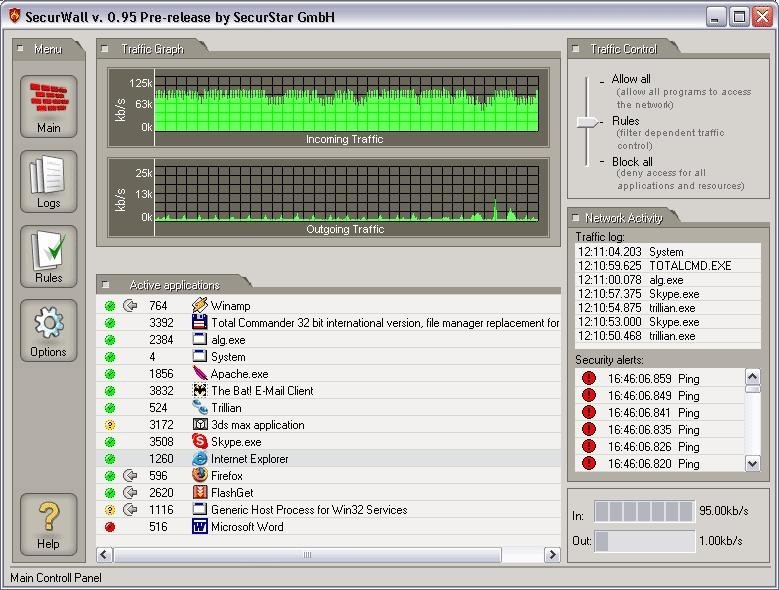Open the Logs section

[49, 181]
